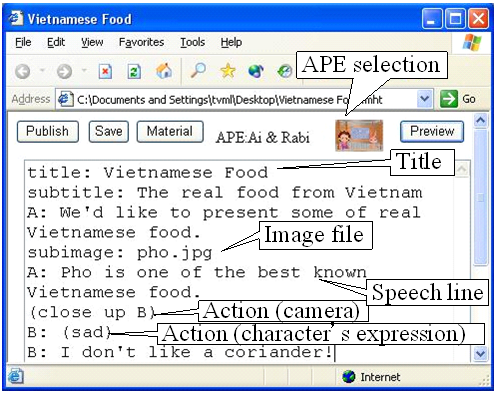Close the Vietnamese Food window
The image size is (498, 394).
click(479, 19)
